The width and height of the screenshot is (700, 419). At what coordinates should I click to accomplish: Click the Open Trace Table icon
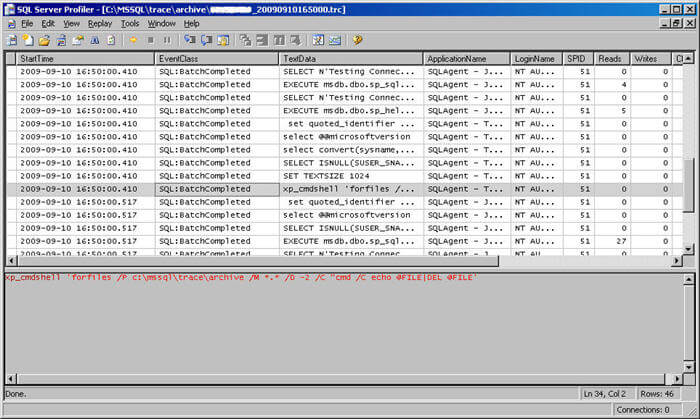pyautogui.click(x=61, y=41)
